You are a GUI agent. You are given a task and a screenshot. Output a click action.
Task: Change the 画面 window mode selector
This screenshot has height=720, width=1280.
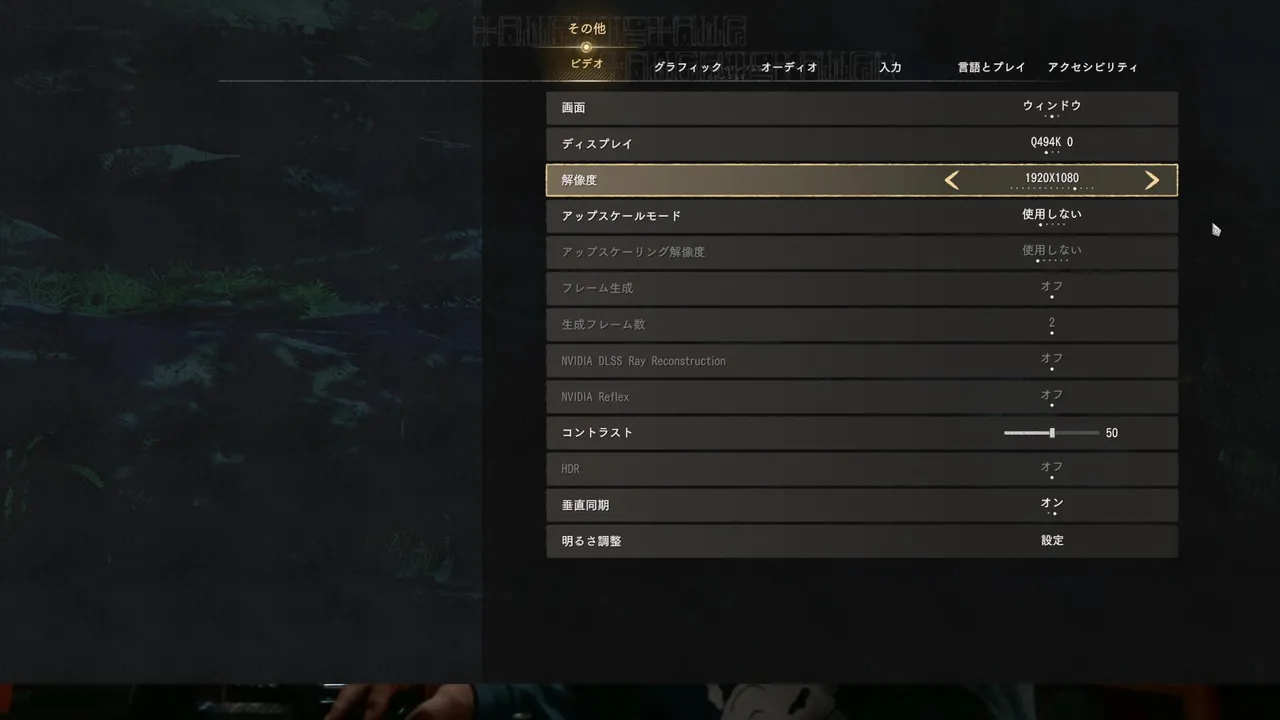coord(1052,107)
